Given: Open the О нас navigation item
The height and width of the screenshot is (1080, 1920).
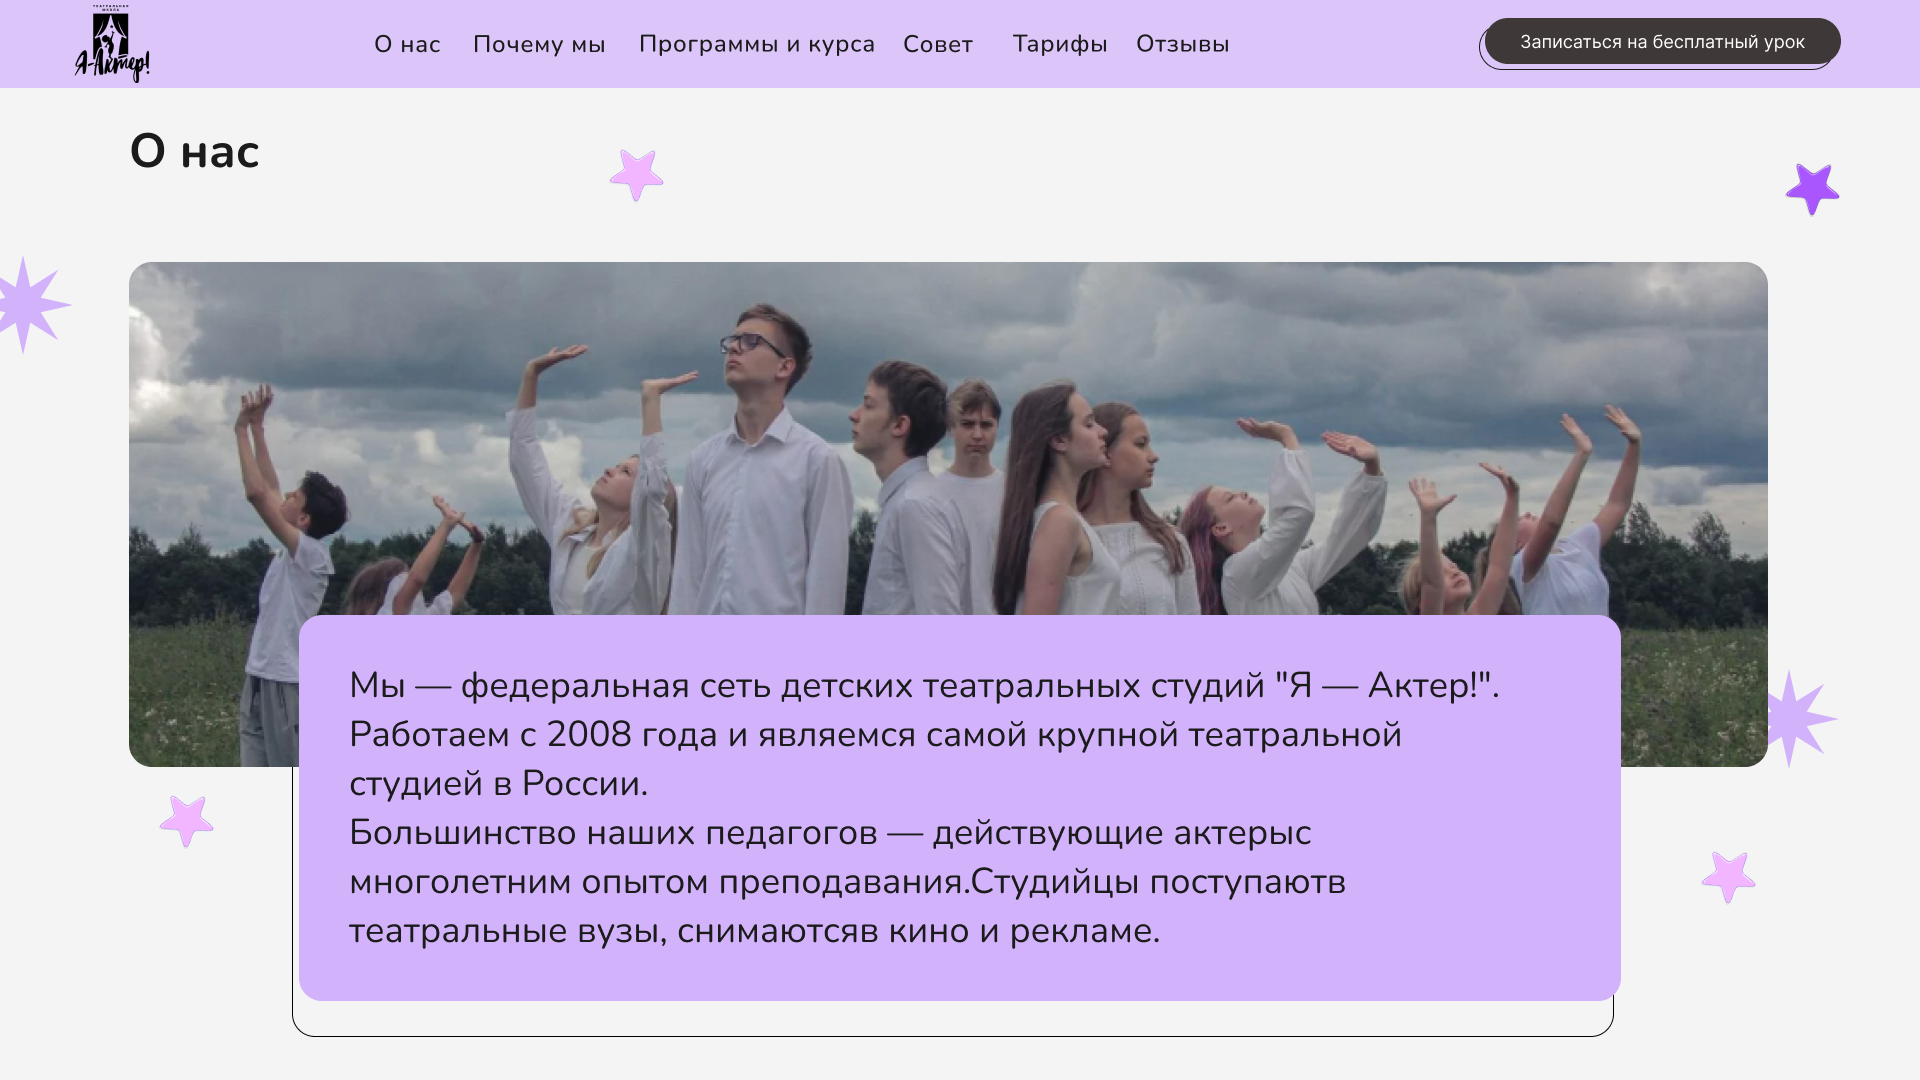Looking at the screenshot, I should click(407, 44).
